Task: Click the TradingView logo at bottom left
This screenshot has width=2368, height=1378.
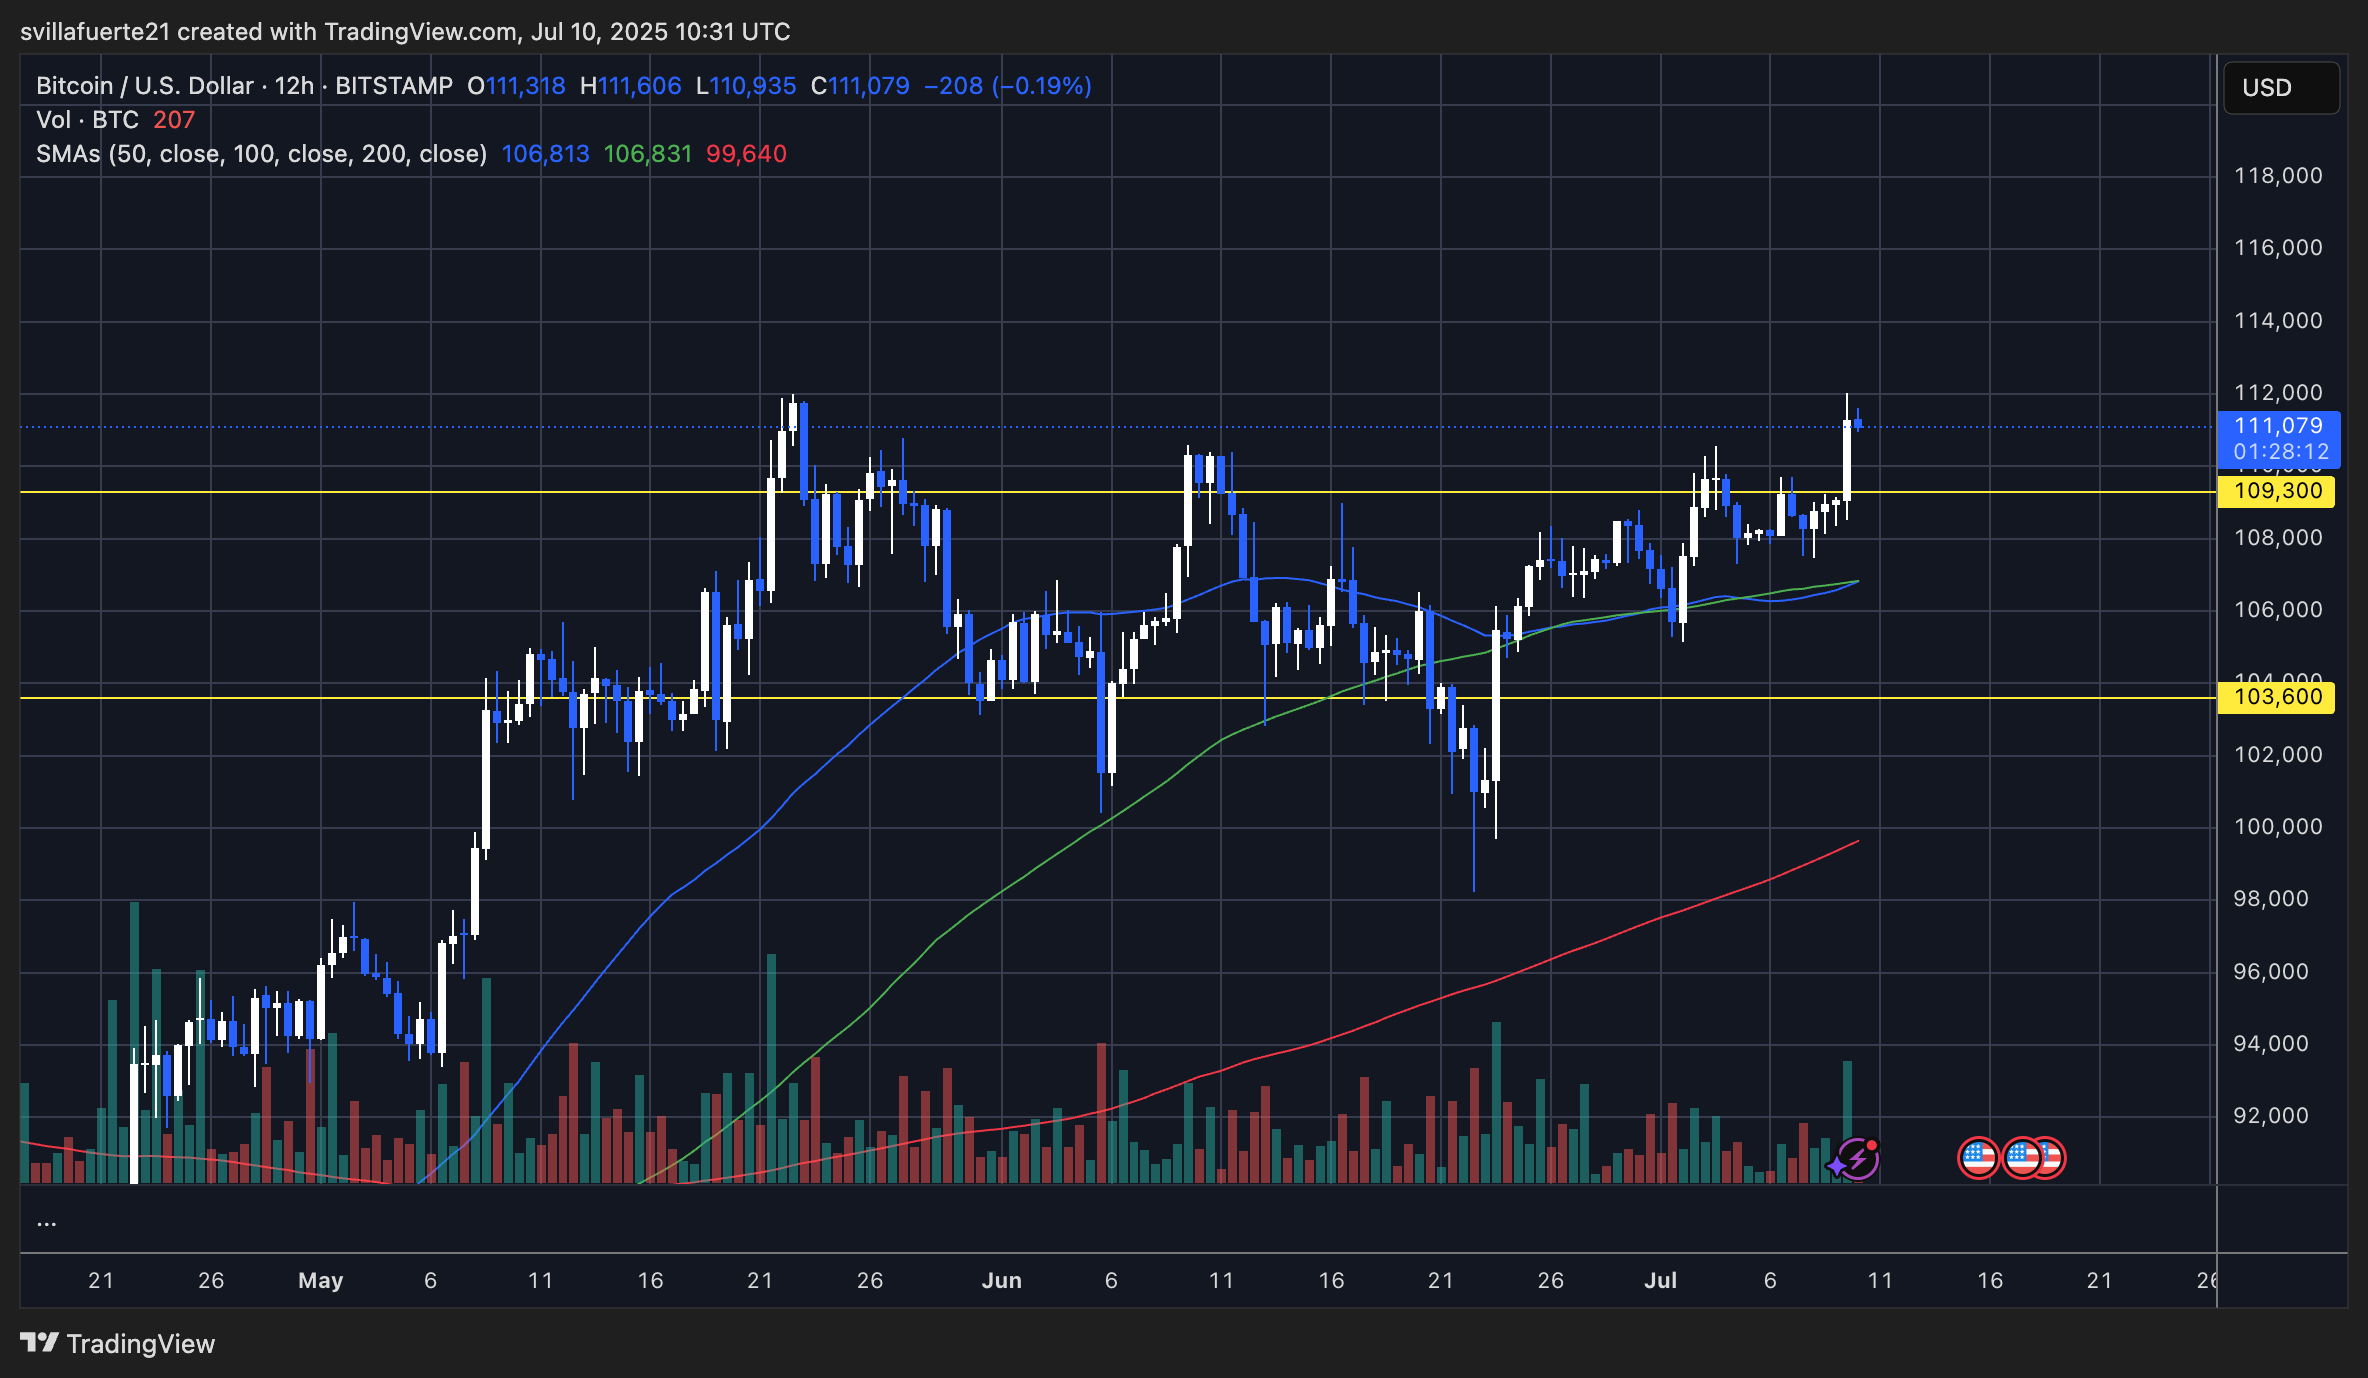Action: (x=117, y=1343)
